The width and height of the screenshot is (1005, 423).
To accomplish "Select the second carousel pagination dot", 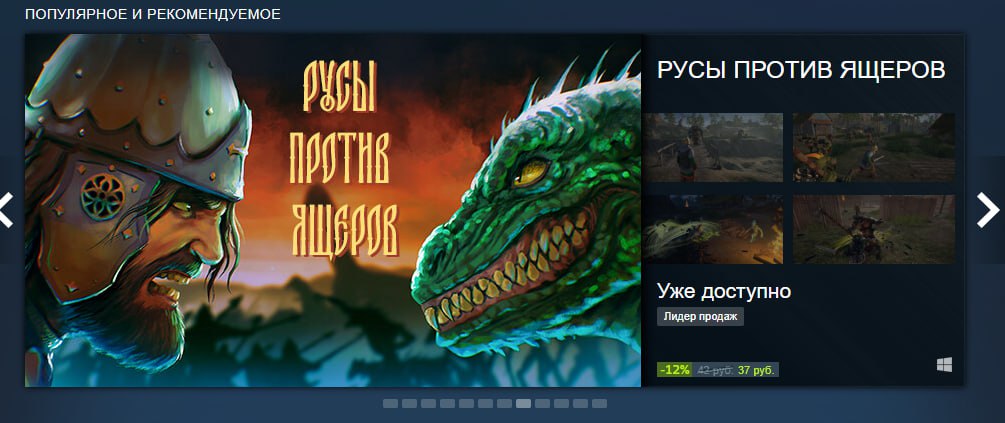I will (x=410, y=404).
